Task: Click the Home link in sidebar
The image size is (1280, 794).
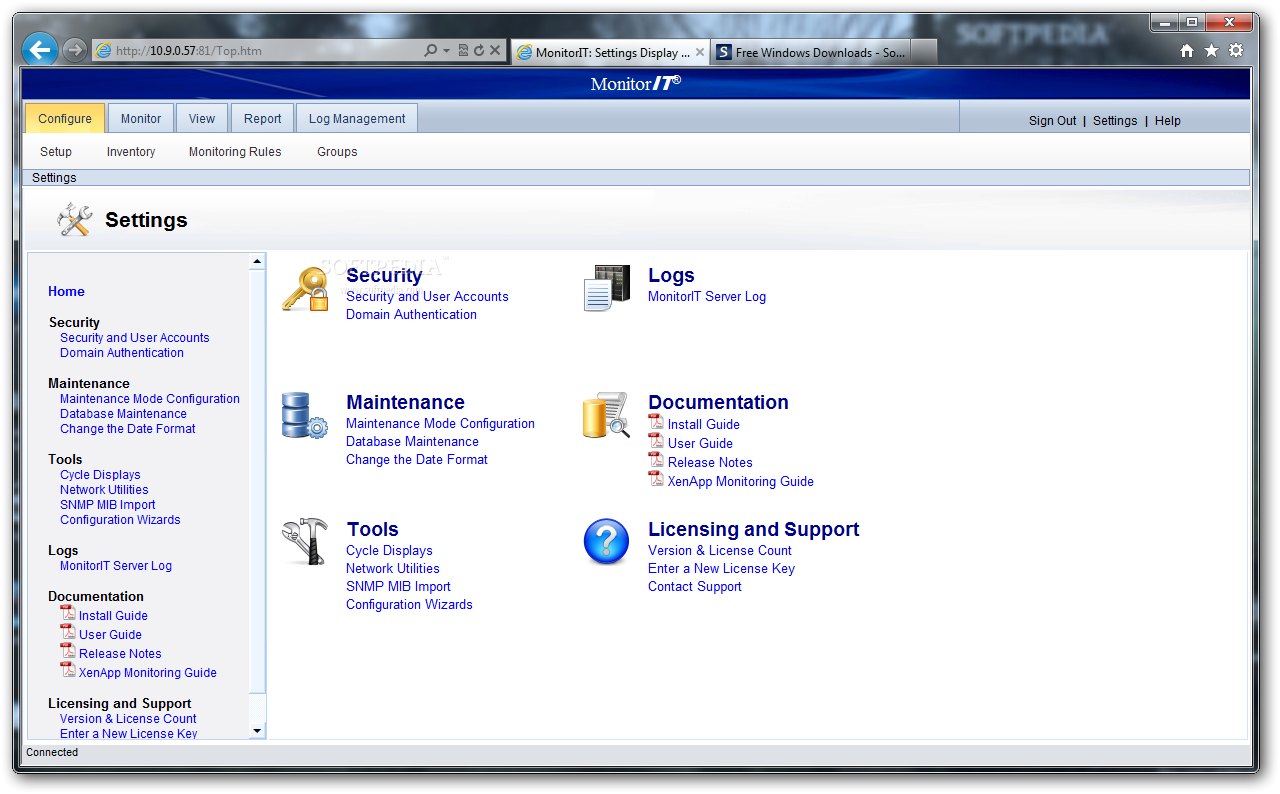Action: point(66,291)
